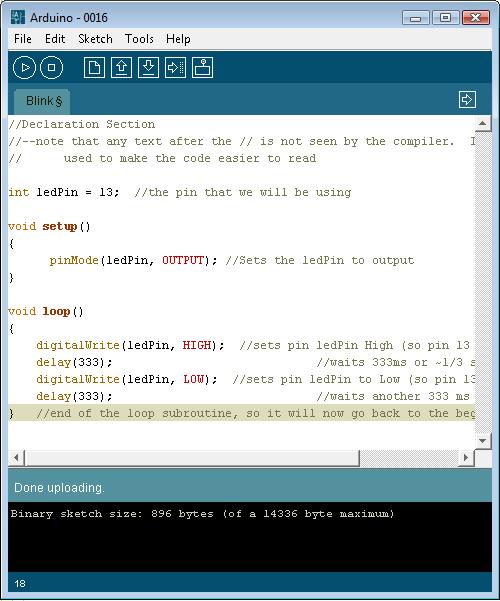
Task: Open the Serial Monitor icon
Action: pyautogui.click(x=202, y=68)
